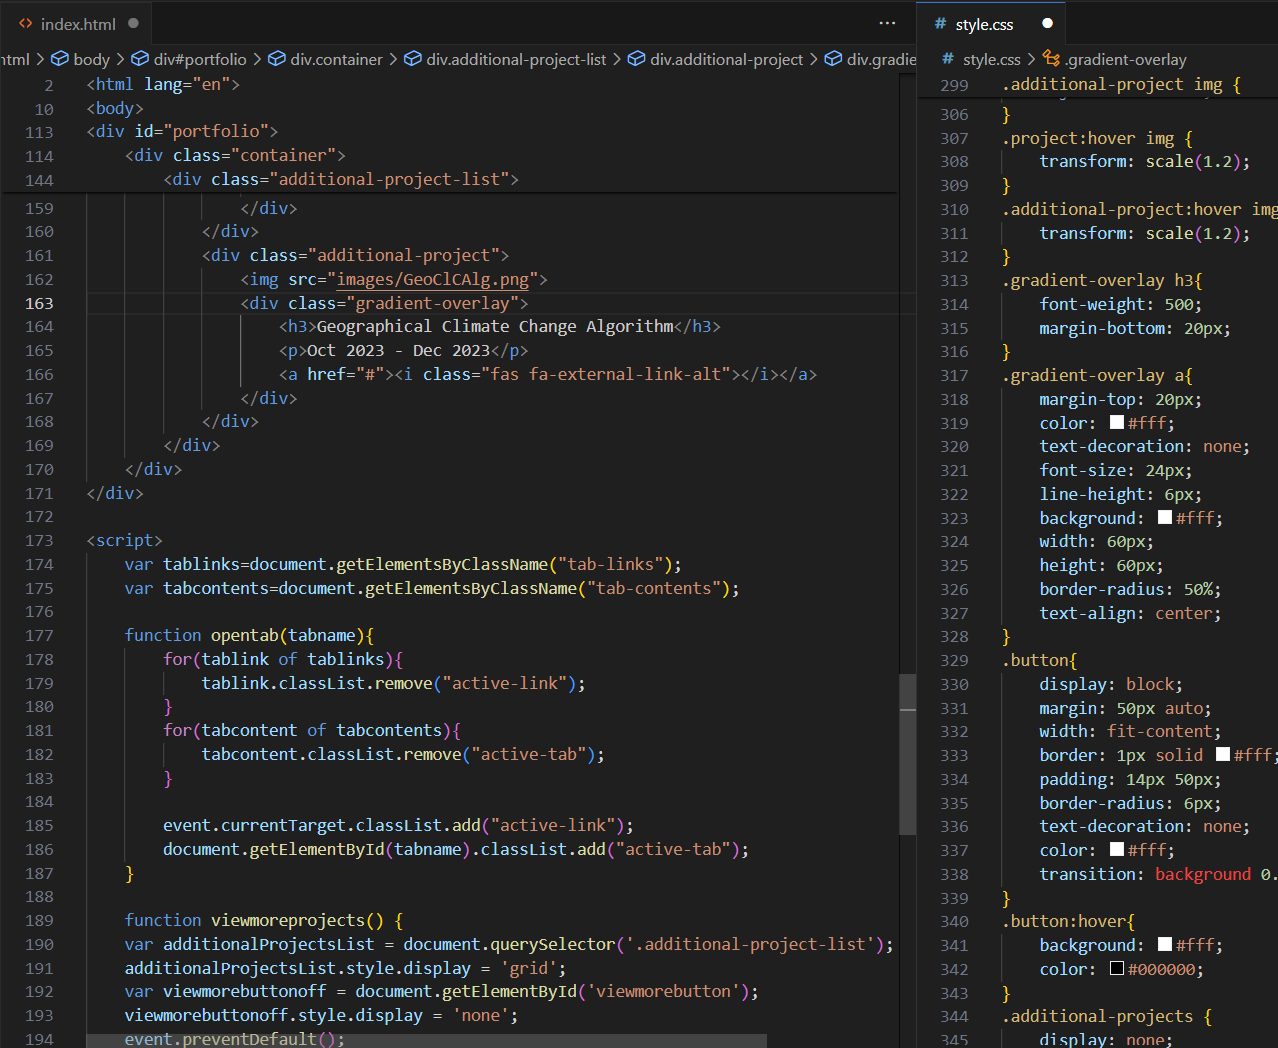Click the HTML file icon on the index.html tab
The height and width of the screenshot is (1048, 1278).
click(x=26, y=23)
